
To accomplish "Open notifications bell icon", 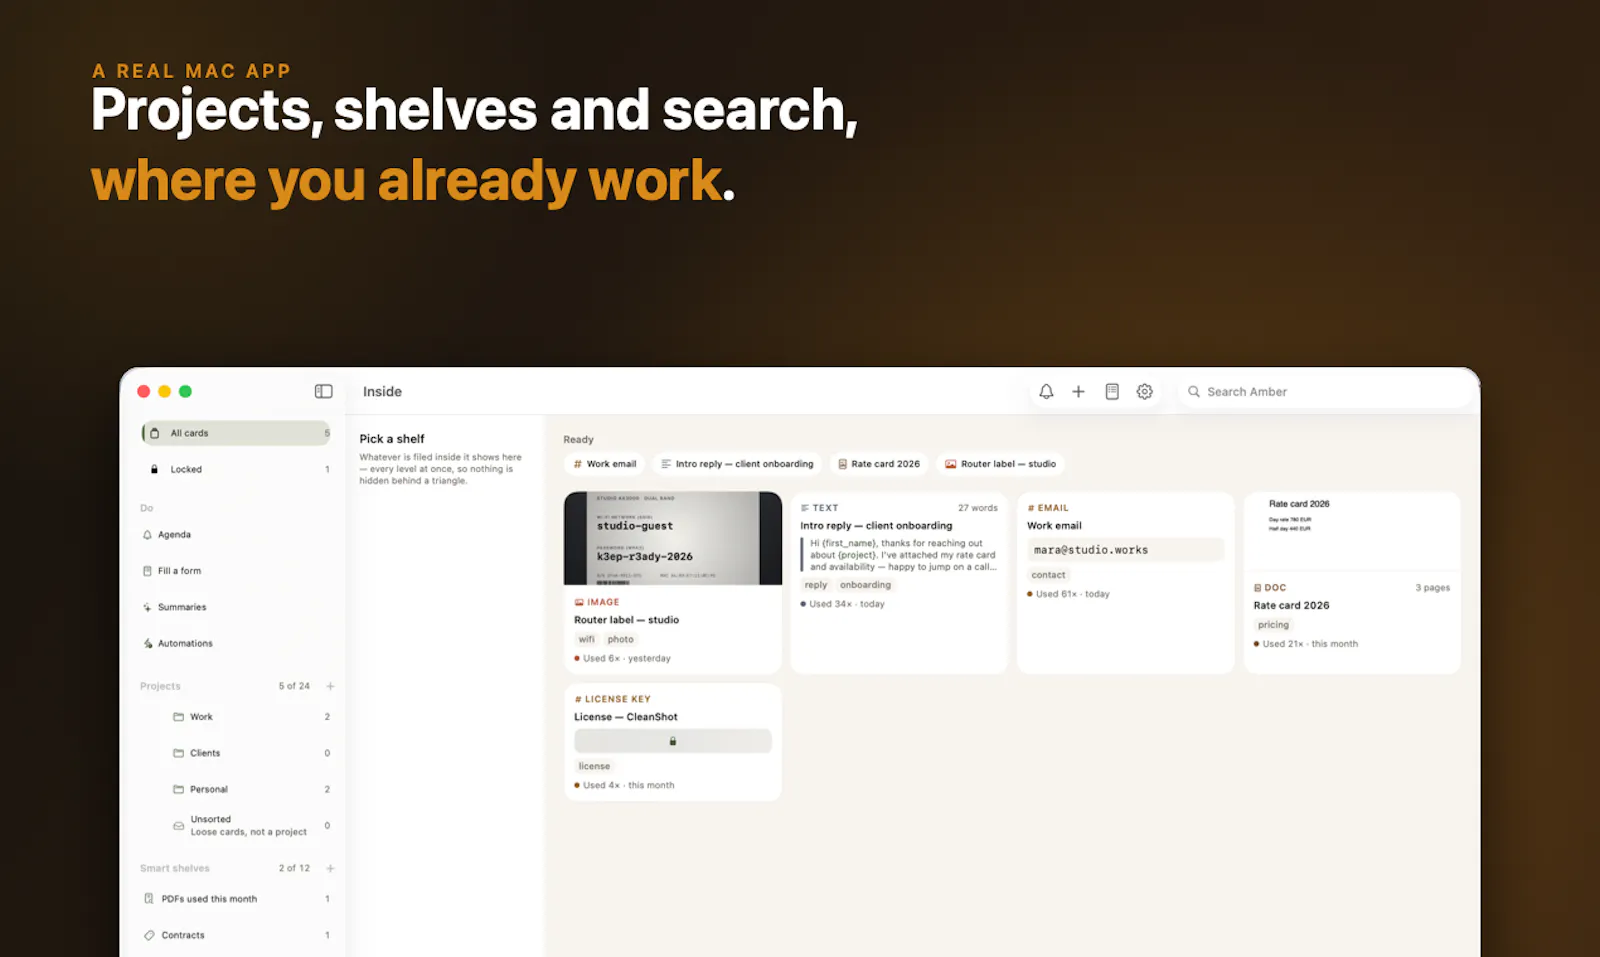I will tap(1046, 392).
